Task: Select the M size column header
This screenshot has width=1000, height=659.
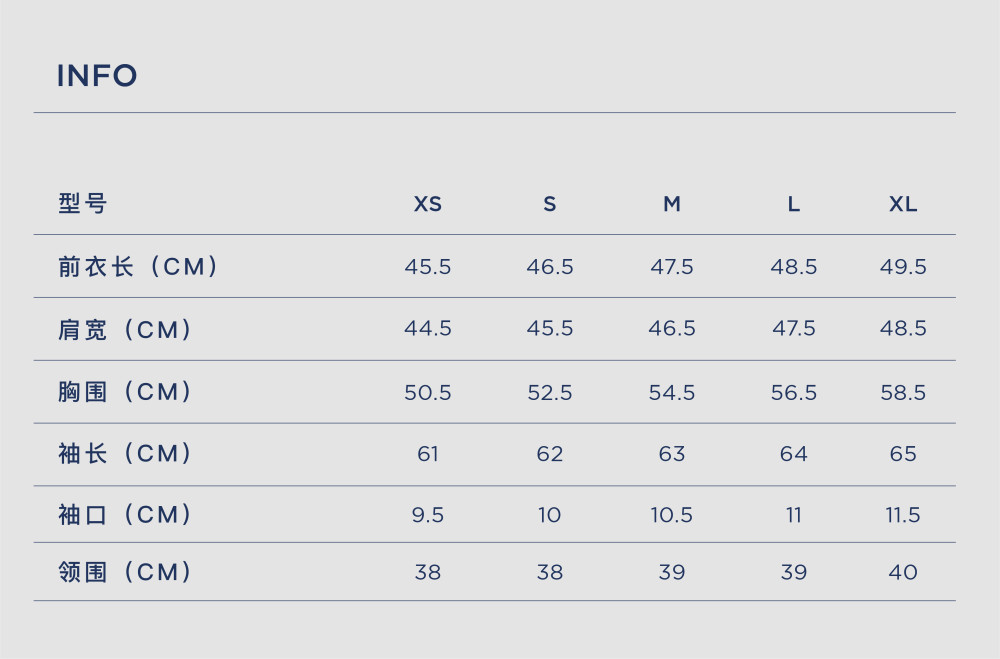Action: coord(672,204)
